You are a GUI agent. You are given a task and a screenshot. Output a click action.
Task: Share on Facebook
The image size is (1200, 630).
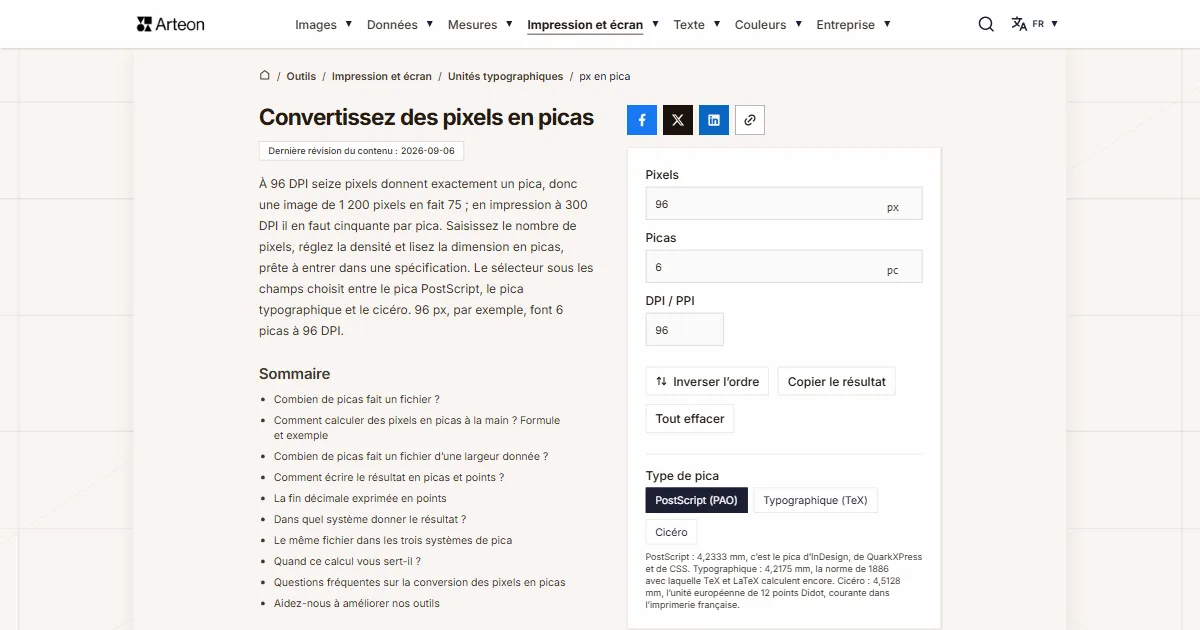pyautogui.click(x=642, y=120)
